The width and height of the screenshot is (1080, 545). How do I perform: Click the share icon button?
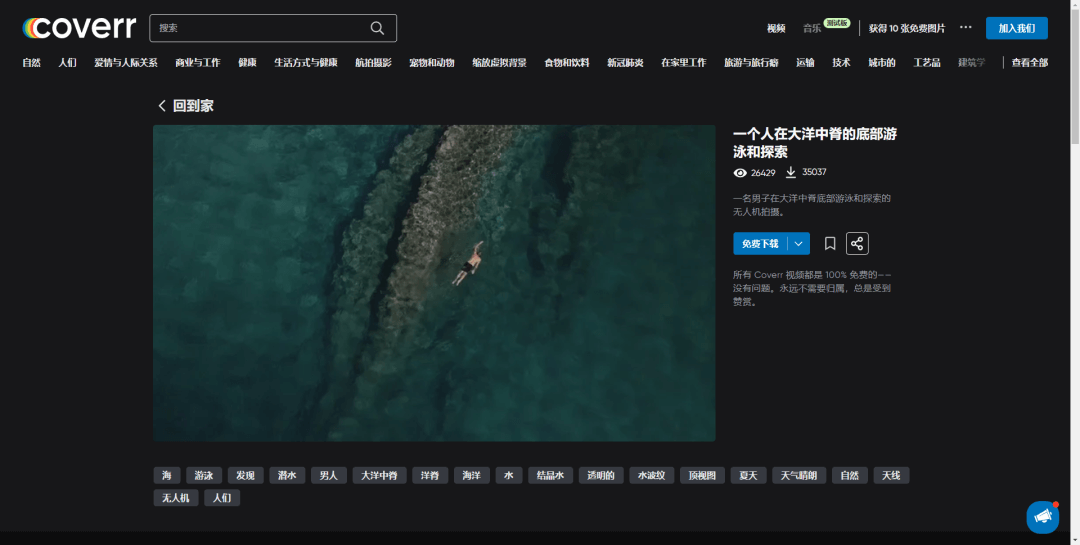(x=857, y=243)
